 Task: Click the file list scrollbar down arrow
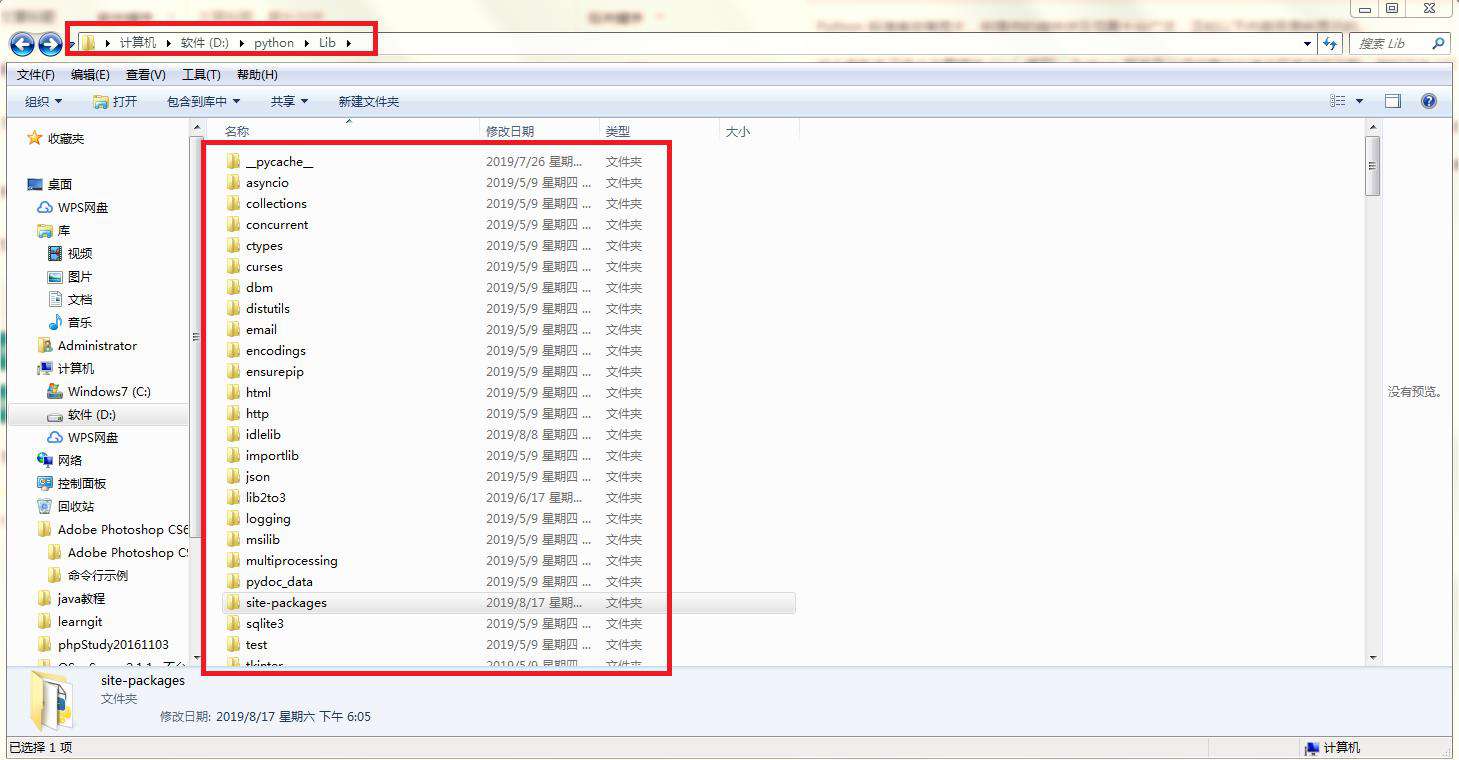1373,657
